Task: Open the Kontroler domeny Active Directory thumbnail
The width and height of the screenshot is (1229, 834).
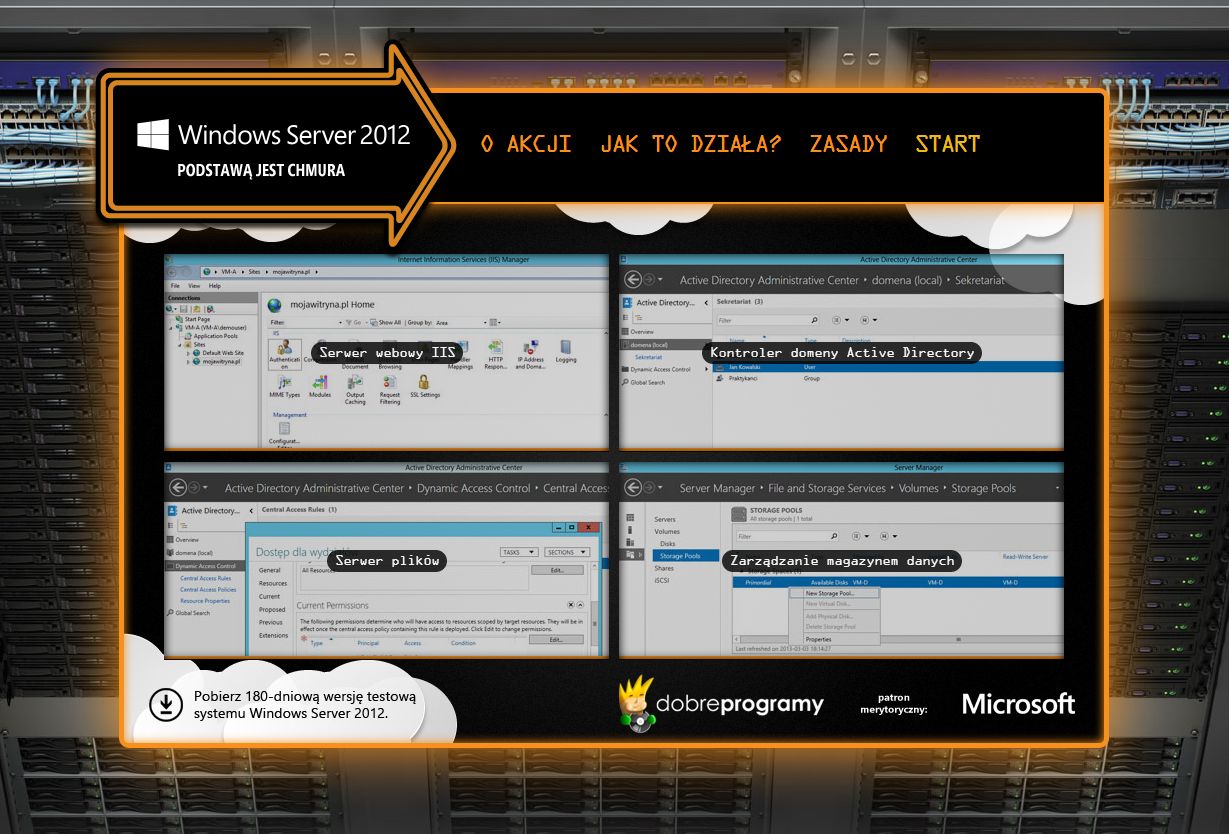Action: (x=841, y=352)
